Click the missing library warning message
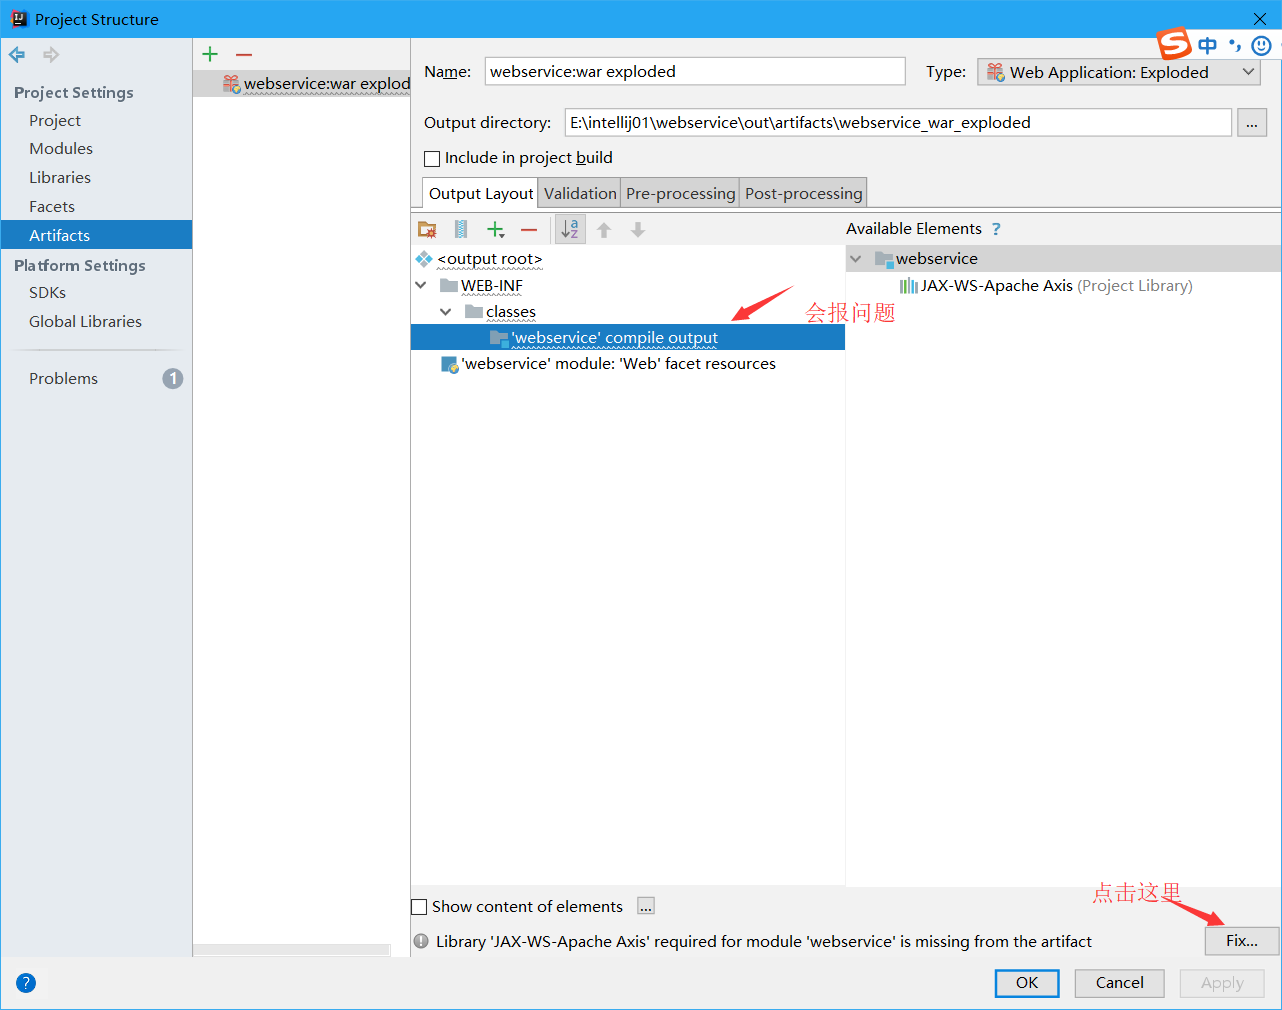This screenshot has width=1282, height=1010. click(764, 942)
